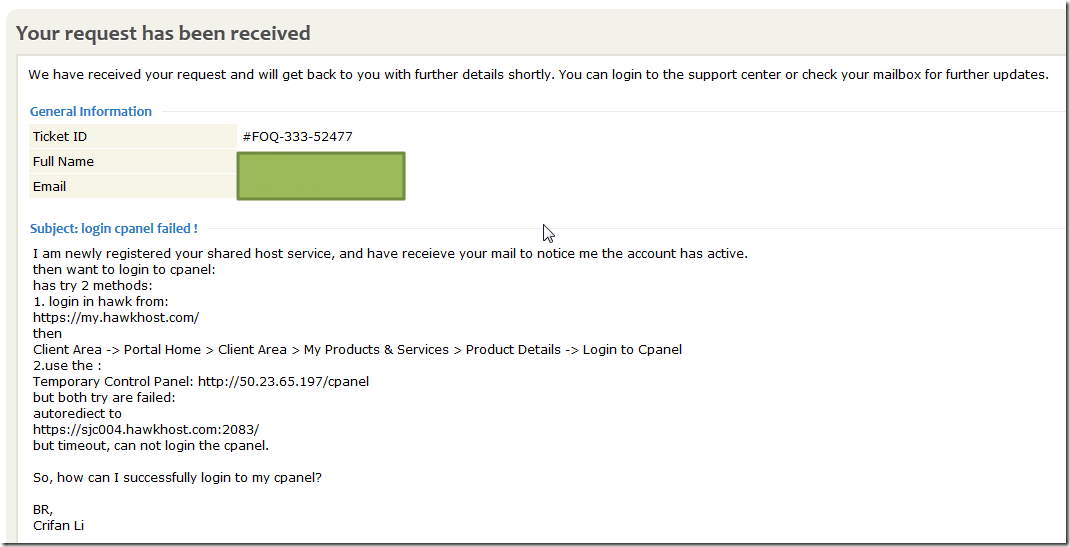This screenshot has width=1070, height=547.
Task: Select the Email label cell
Action: pos(49,186)
